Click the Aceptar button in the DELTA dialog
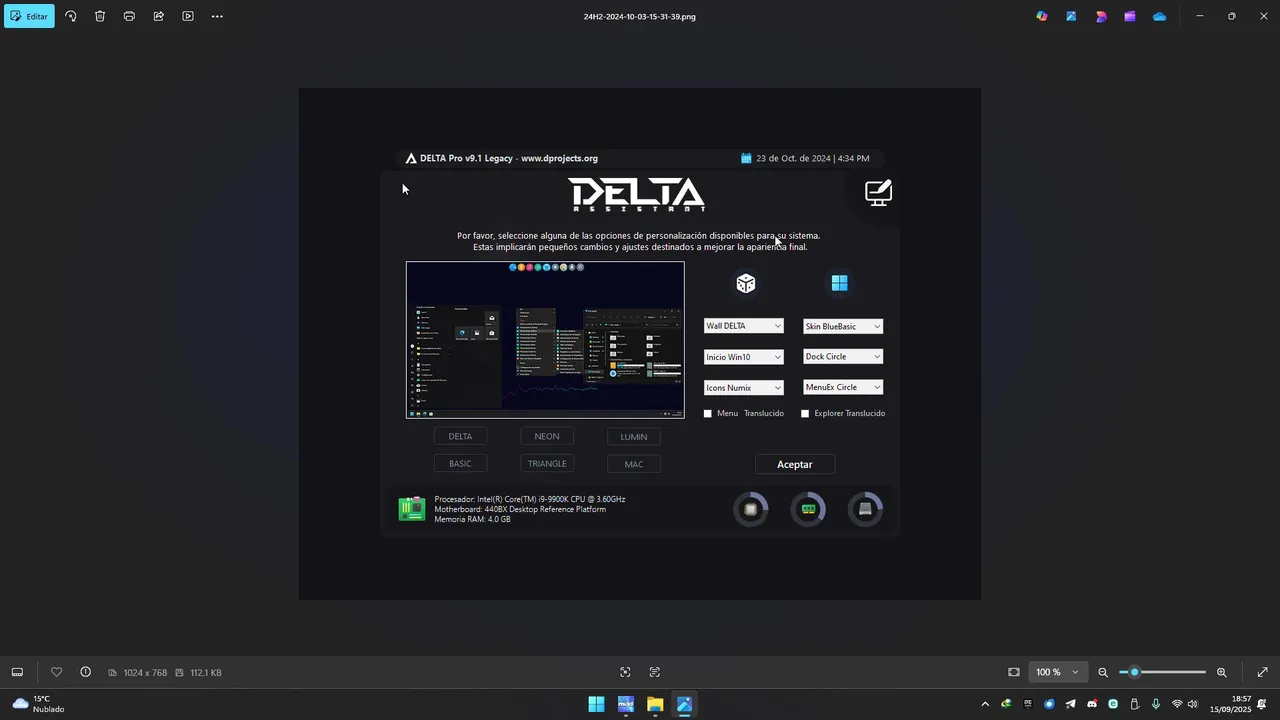1280x720 pixels. click(x=795, y=464)
